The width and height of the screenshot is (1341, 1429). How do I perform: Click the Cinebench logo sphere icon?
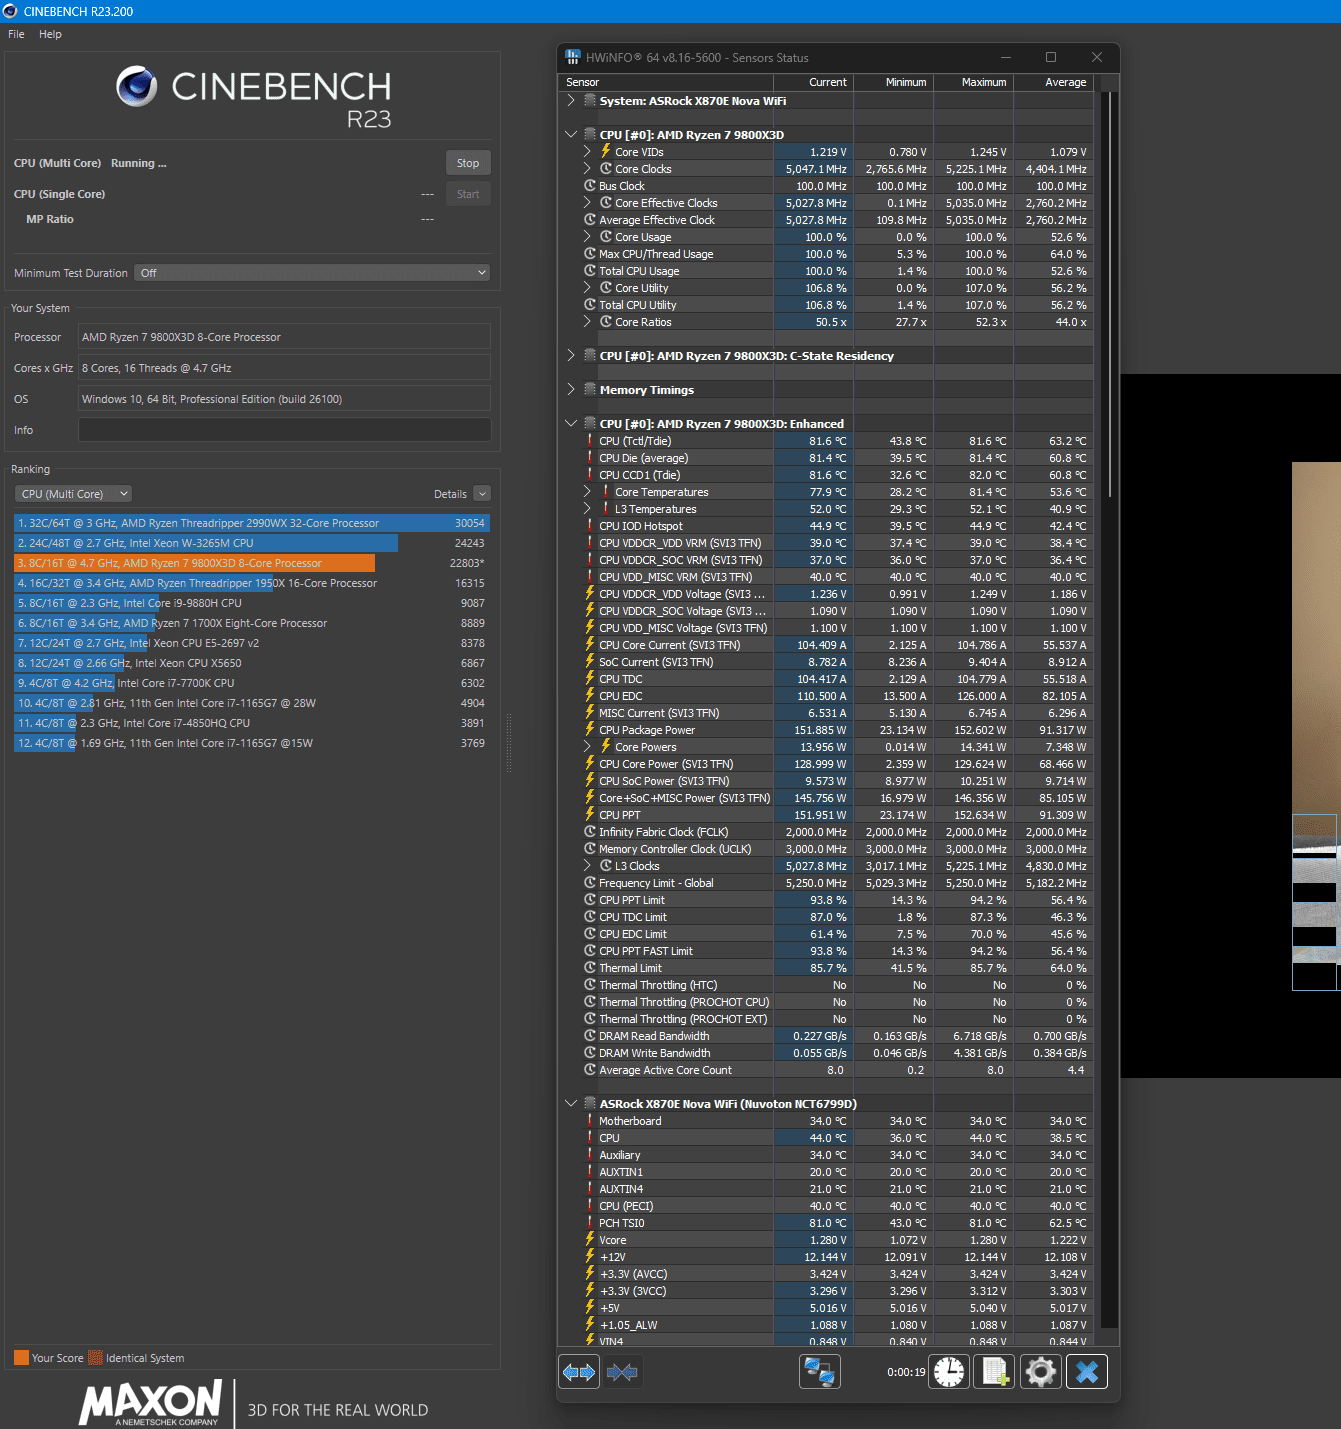pyautogui.click(x=137, y=87)
